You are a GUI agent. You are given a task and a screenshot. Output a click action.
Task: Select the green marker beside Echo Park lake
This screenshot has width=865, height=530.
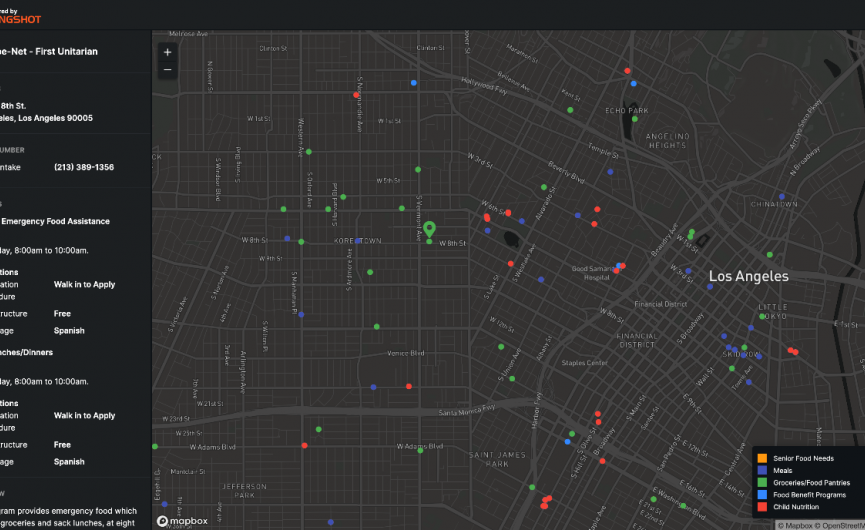(x=635, y=119)
